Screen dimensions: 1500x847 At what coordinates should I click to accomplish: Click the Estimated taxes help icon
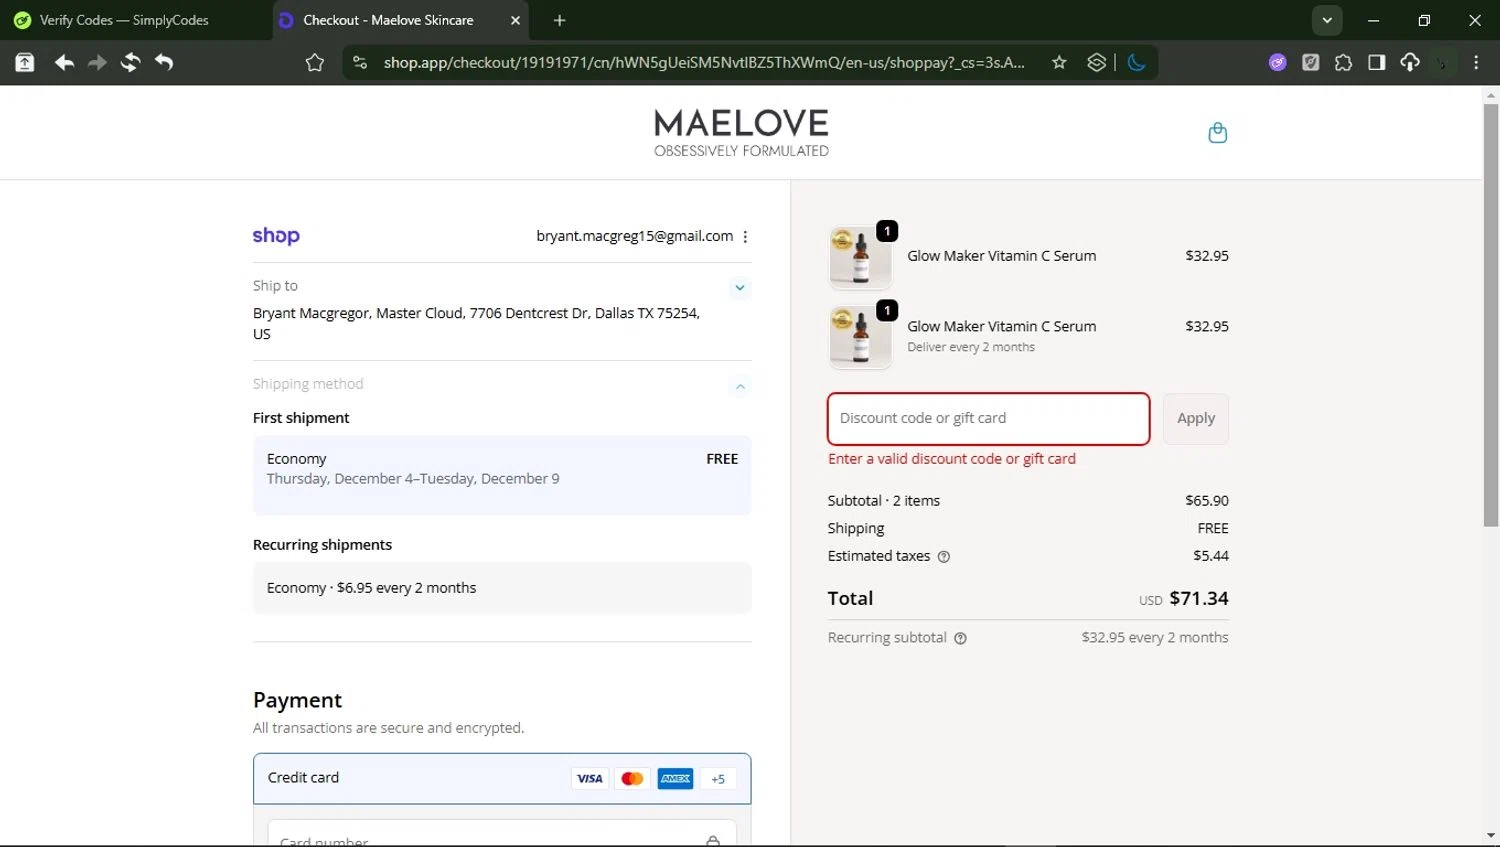click(x=943, y=557)
